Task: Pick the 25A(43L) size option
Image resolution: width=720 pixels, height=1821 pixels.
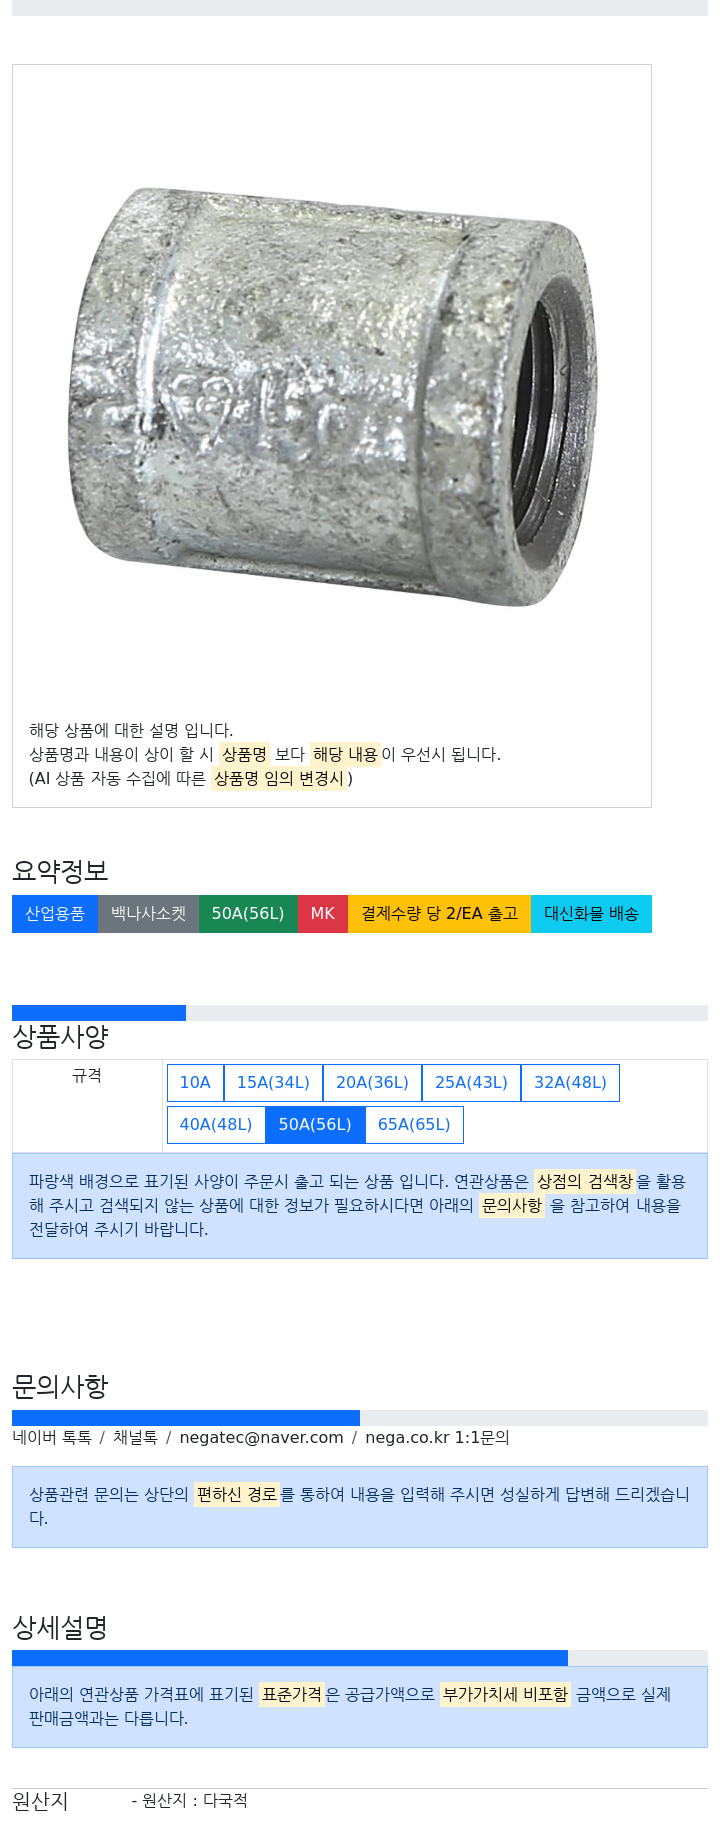Action: tap(471, 1082)
